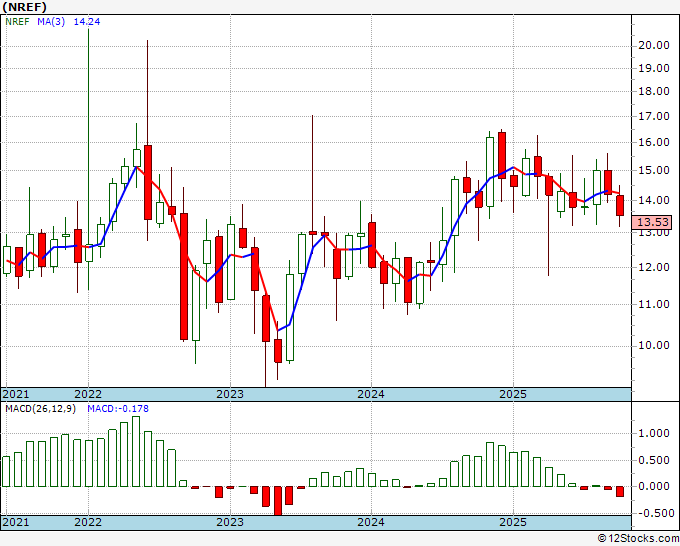The height and width of the screenshot is (546, 680).
Task: Click the 12.00 price axis label
Action: pyautogui.click(x=654, y=267)
